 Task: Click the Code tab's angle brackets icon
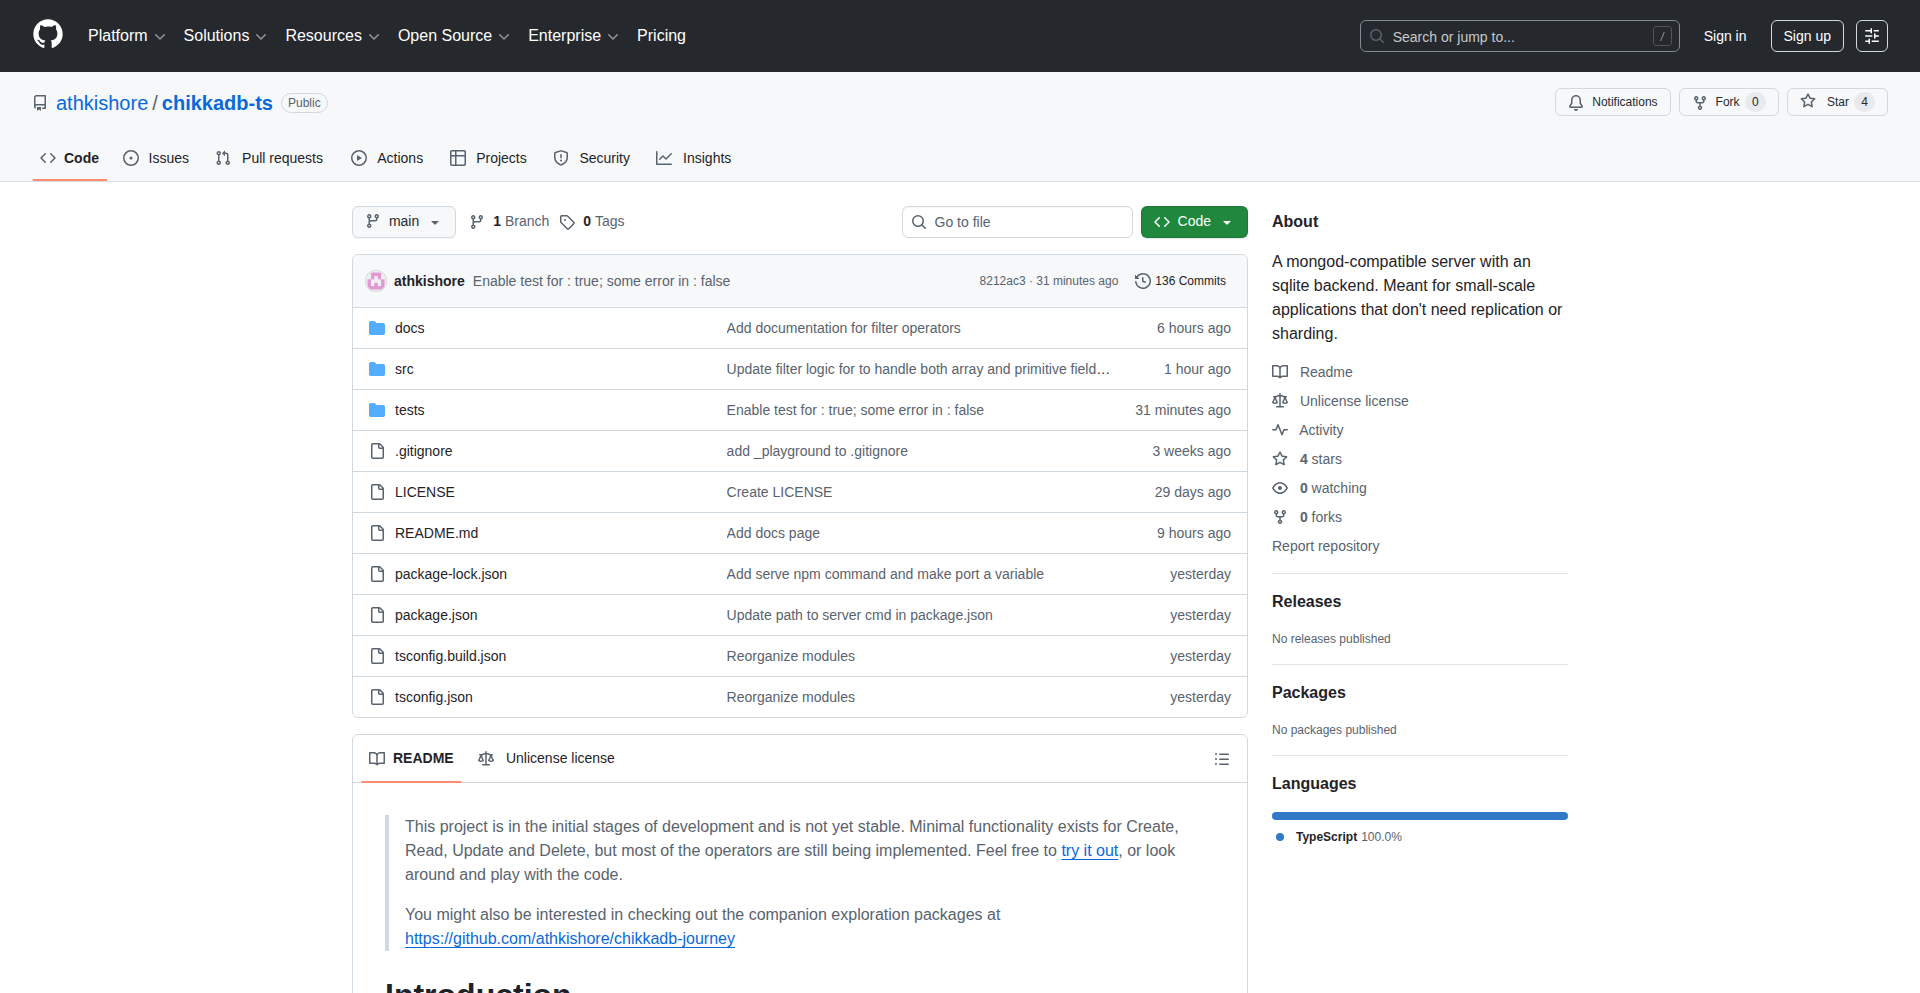[x=47, y=158]
